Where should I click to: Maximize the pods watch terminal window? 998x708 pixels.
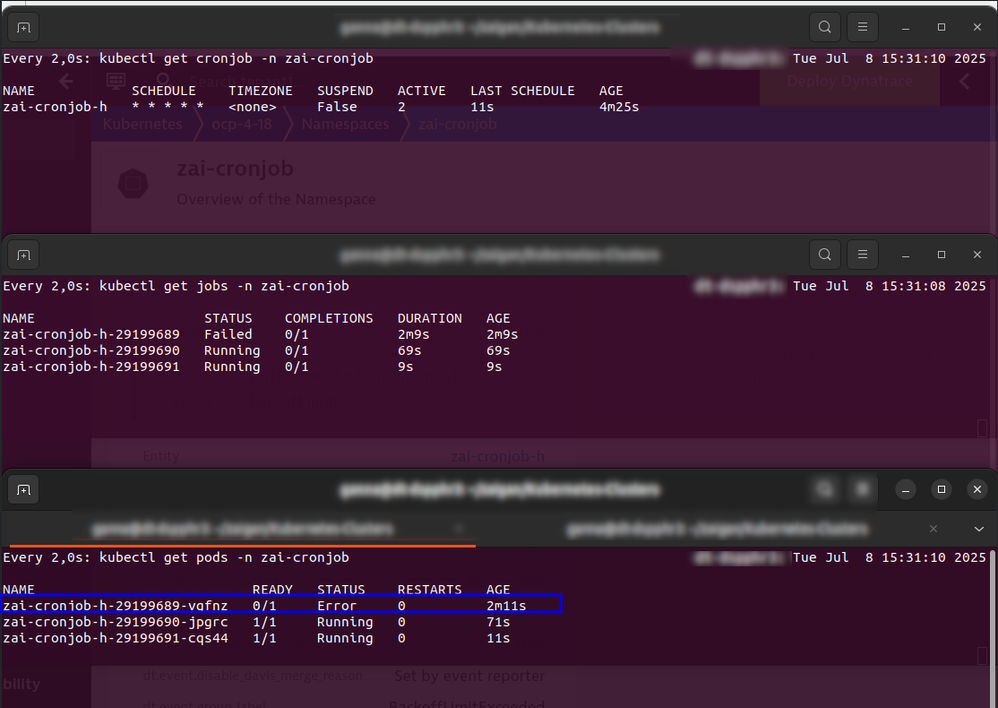tap(941, 490)
